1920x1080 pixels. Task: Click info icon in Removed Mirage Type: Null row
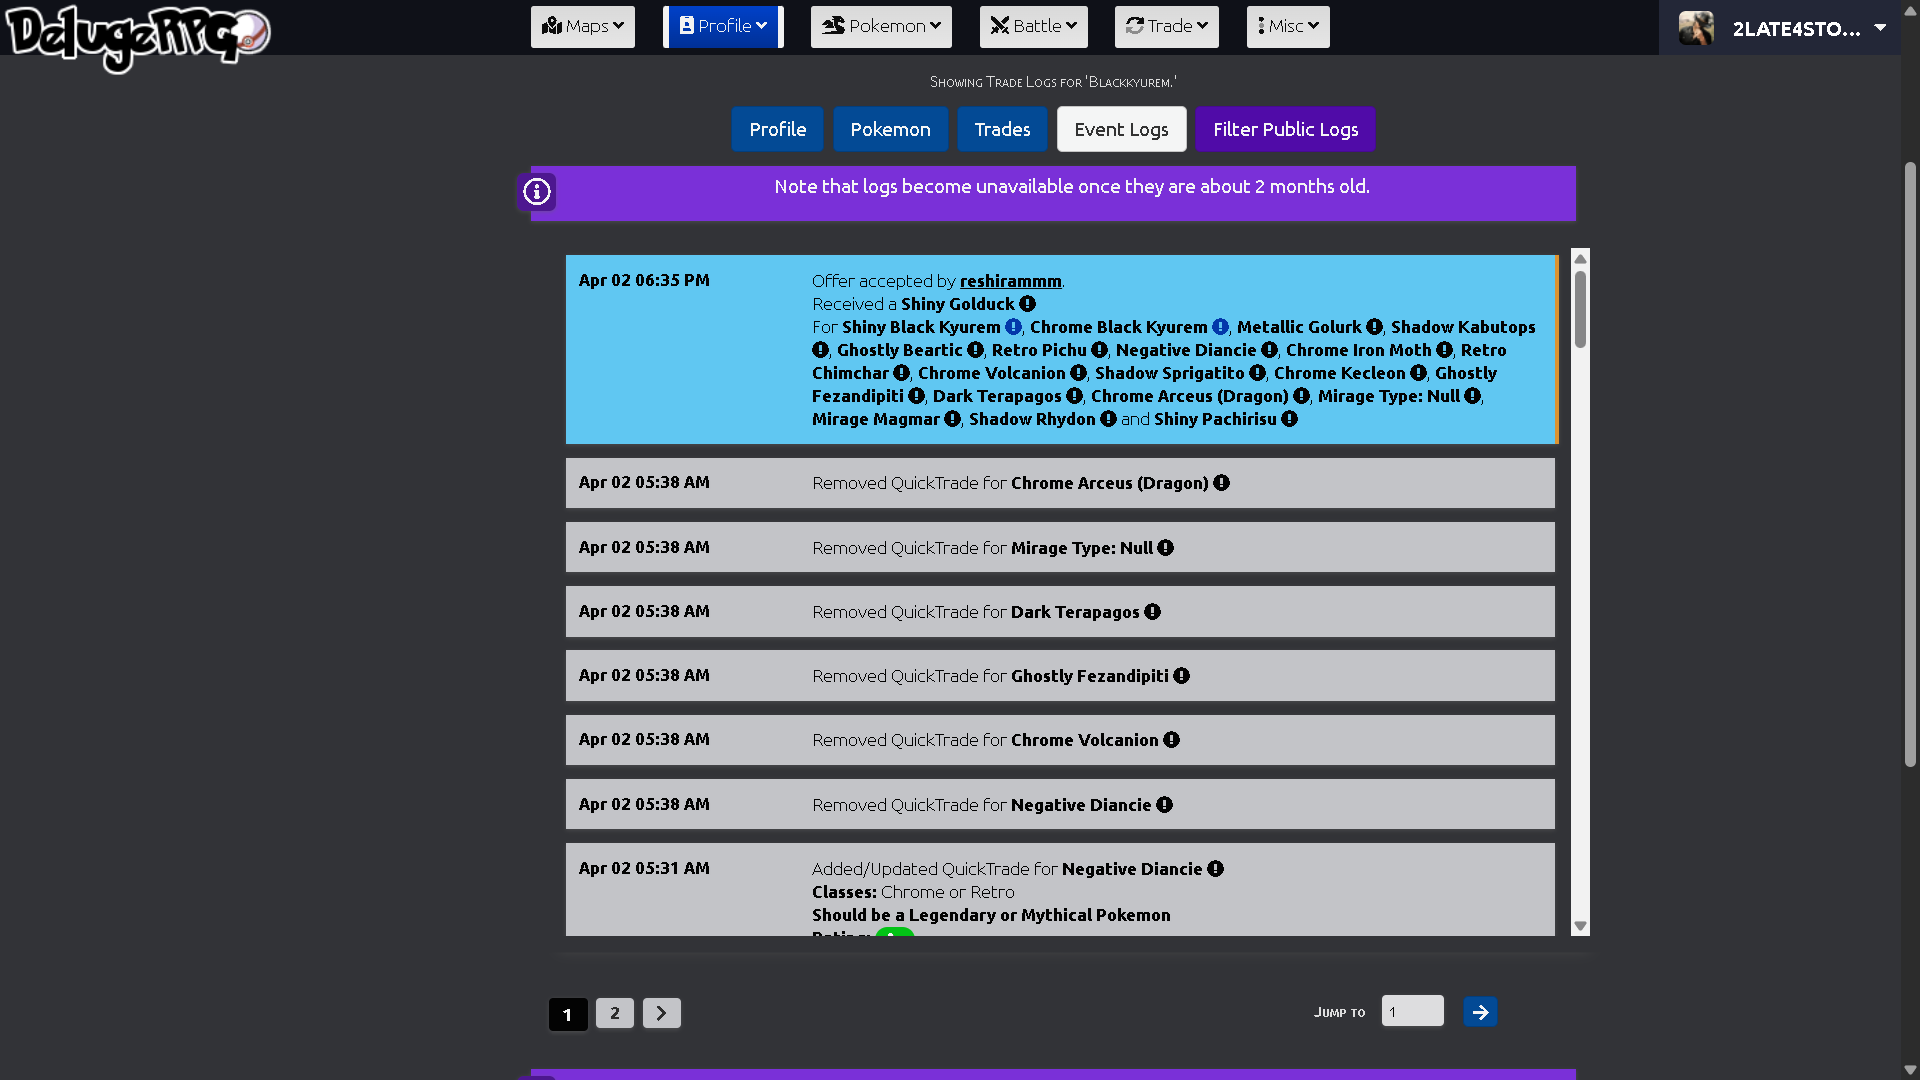(1166, 548)
